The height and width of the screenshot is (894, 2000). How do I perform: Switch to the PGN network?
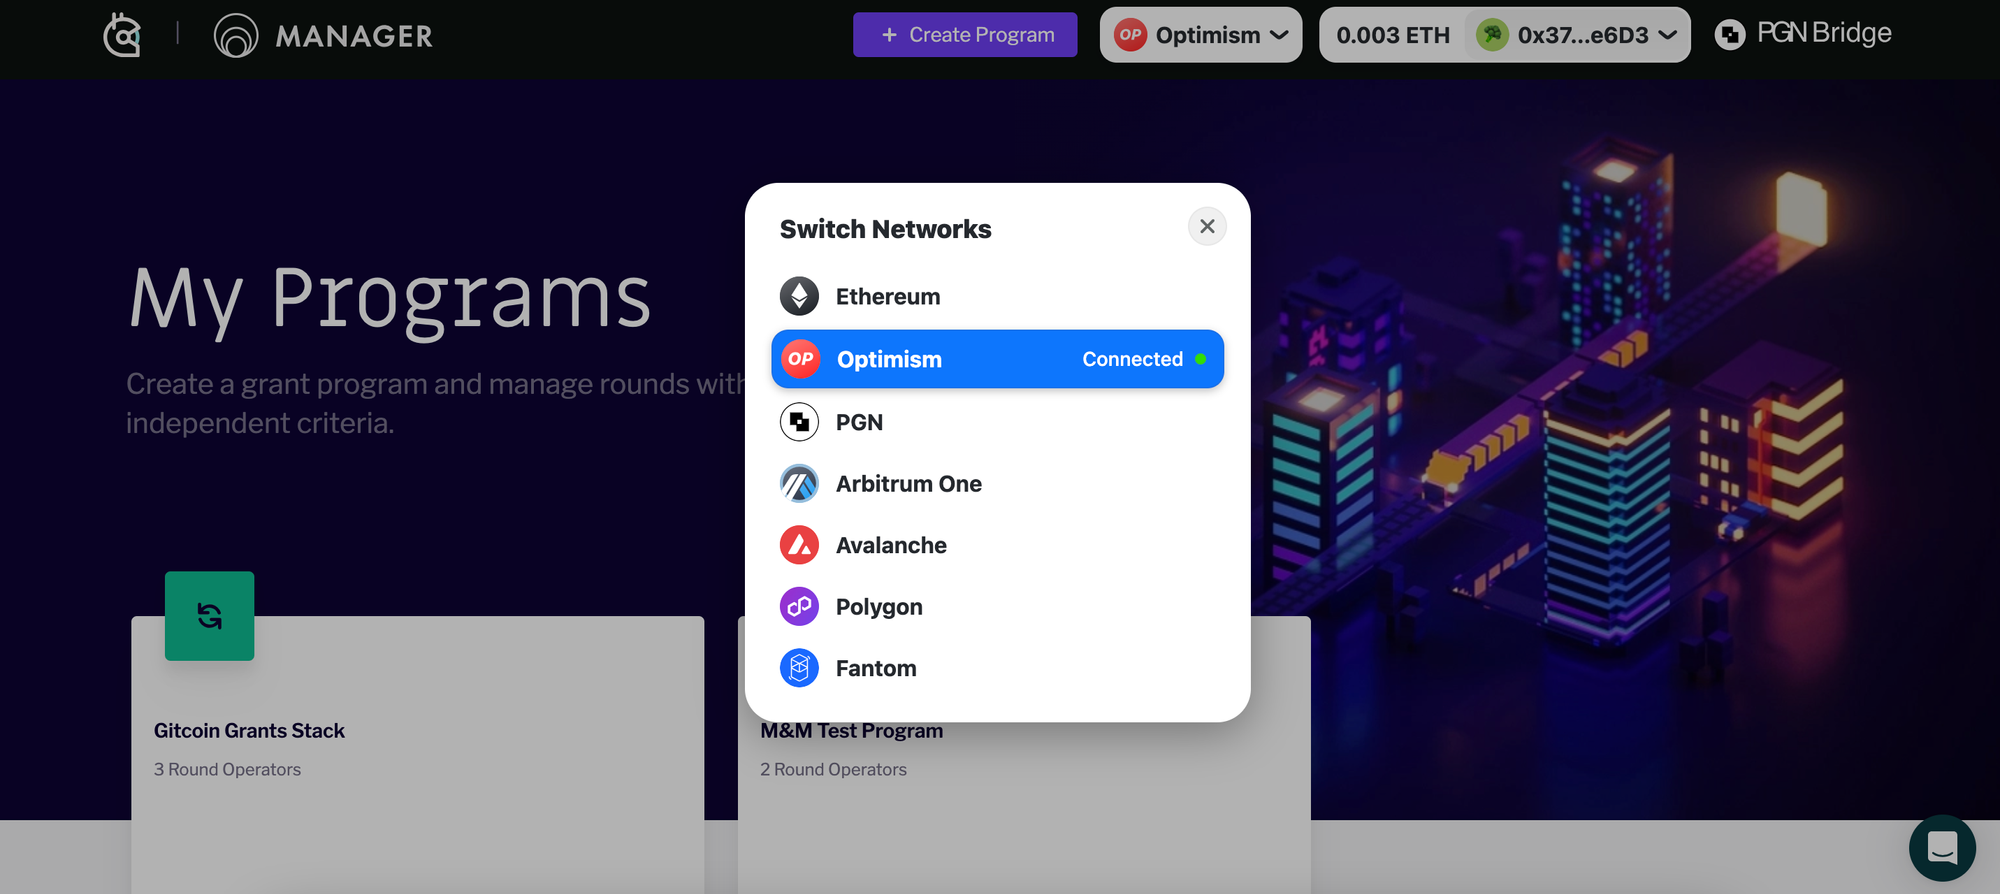click(x=997, y=422)
